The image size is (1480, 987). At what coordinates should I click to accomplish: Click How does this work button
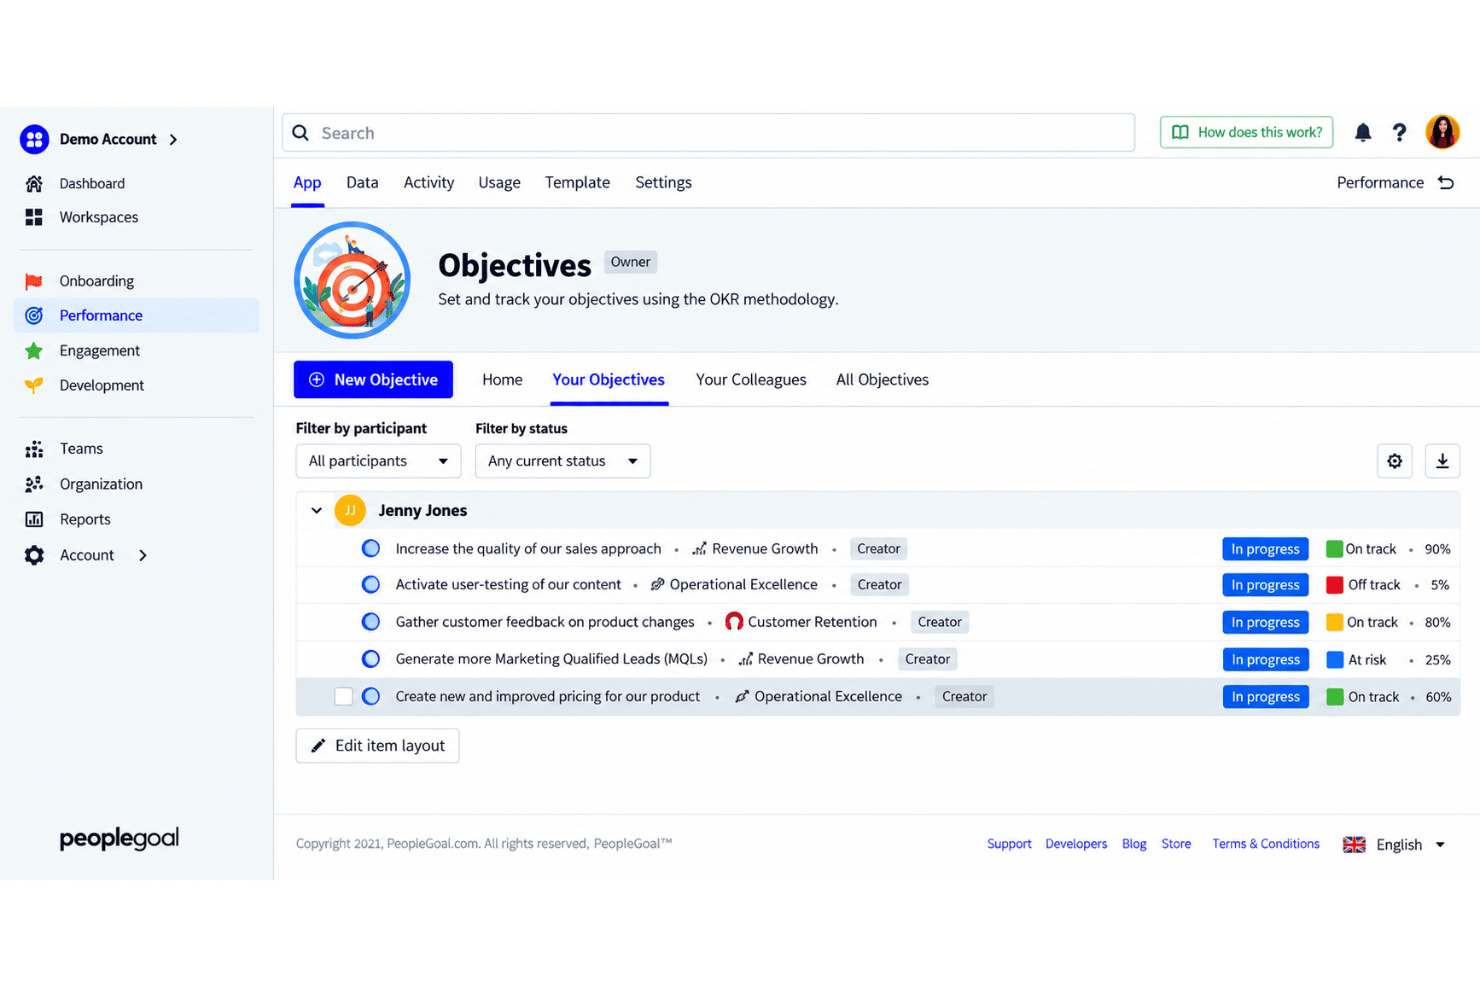(1246, 132)
